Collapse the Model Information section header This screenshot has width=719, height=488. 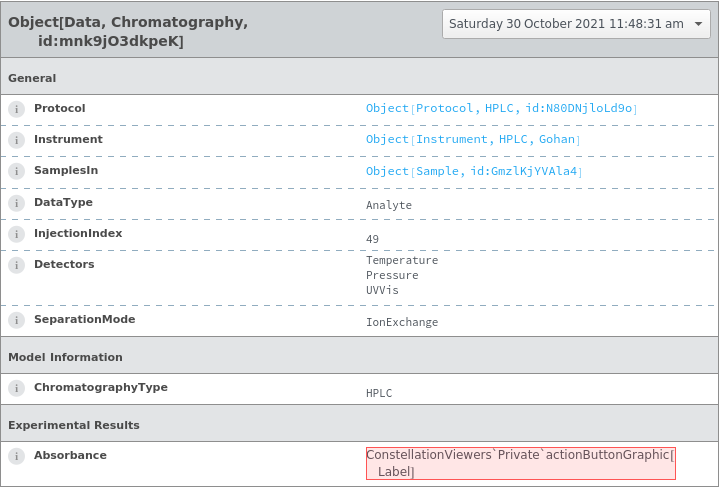65,357
